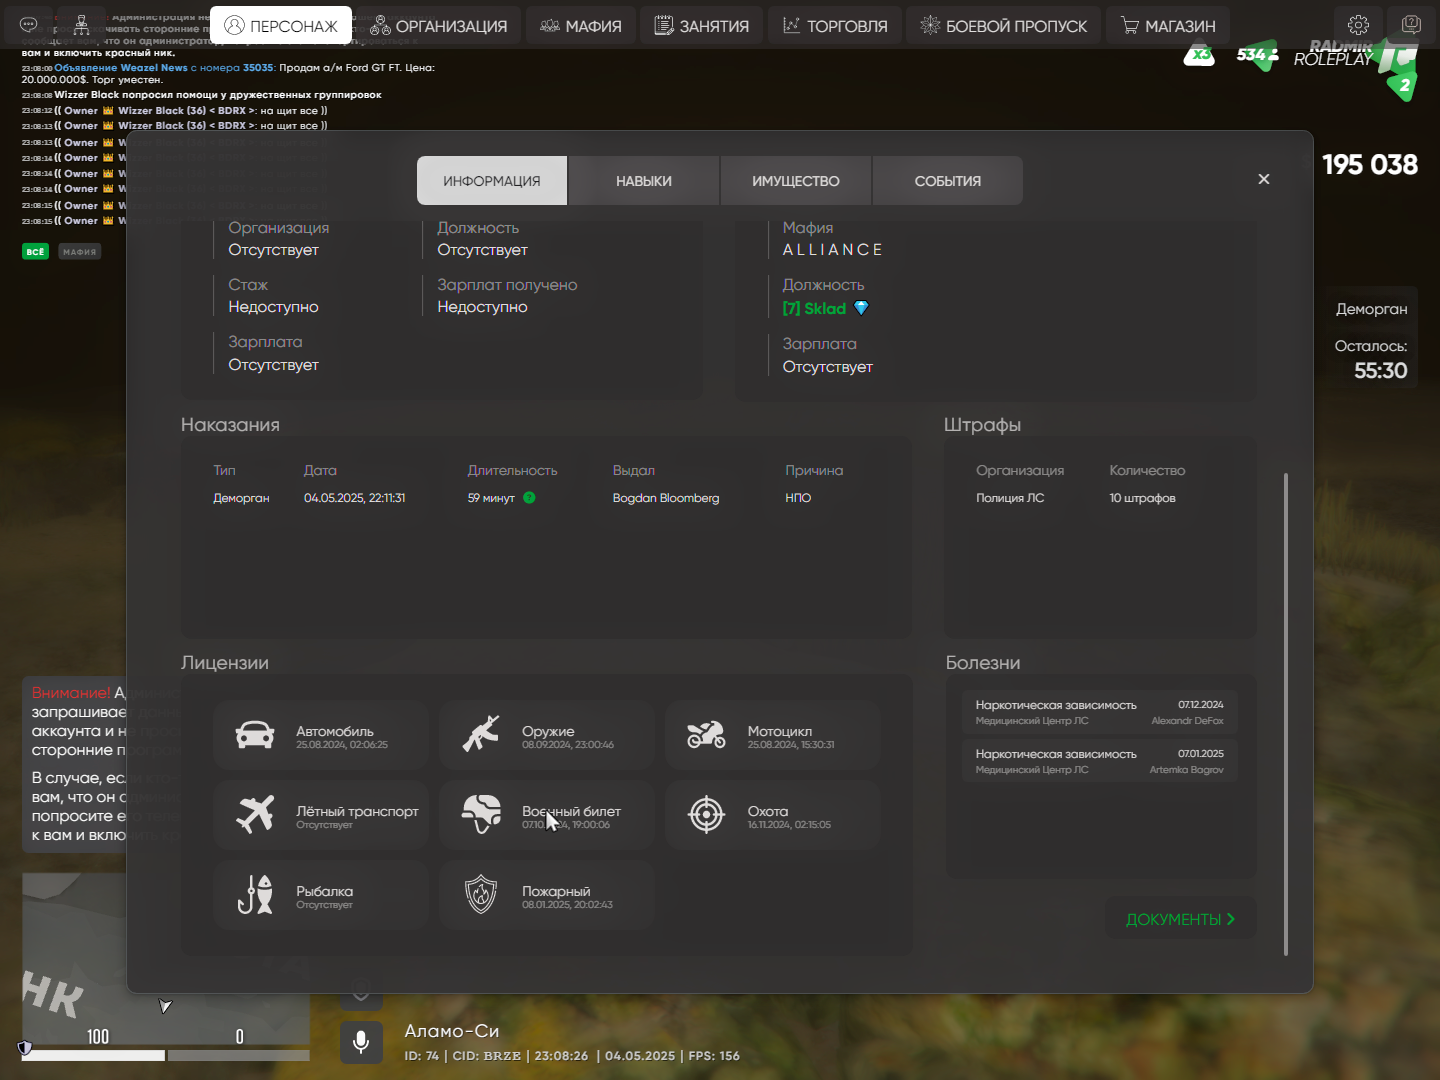Click the ALLIANCE mafia name

tap(832, 250)
